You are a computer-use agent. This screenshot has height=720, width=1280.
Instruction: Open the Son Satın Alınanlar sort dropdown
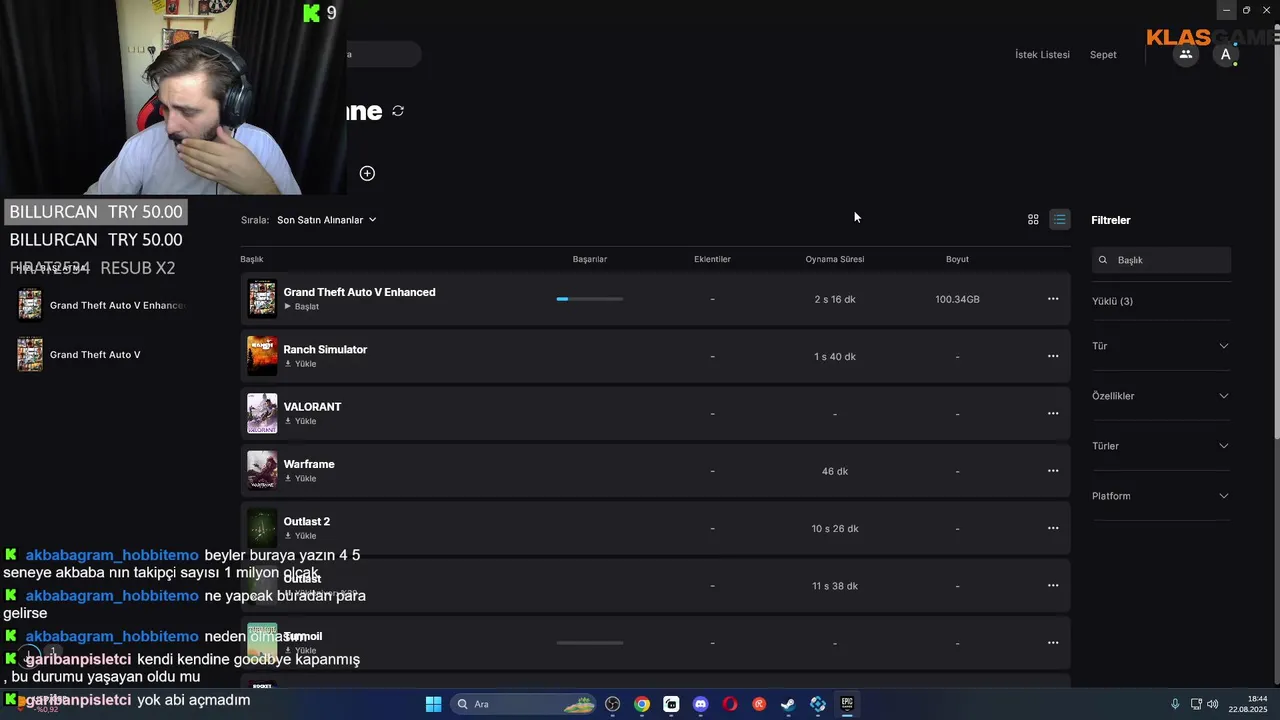click(x=327, y=220)
